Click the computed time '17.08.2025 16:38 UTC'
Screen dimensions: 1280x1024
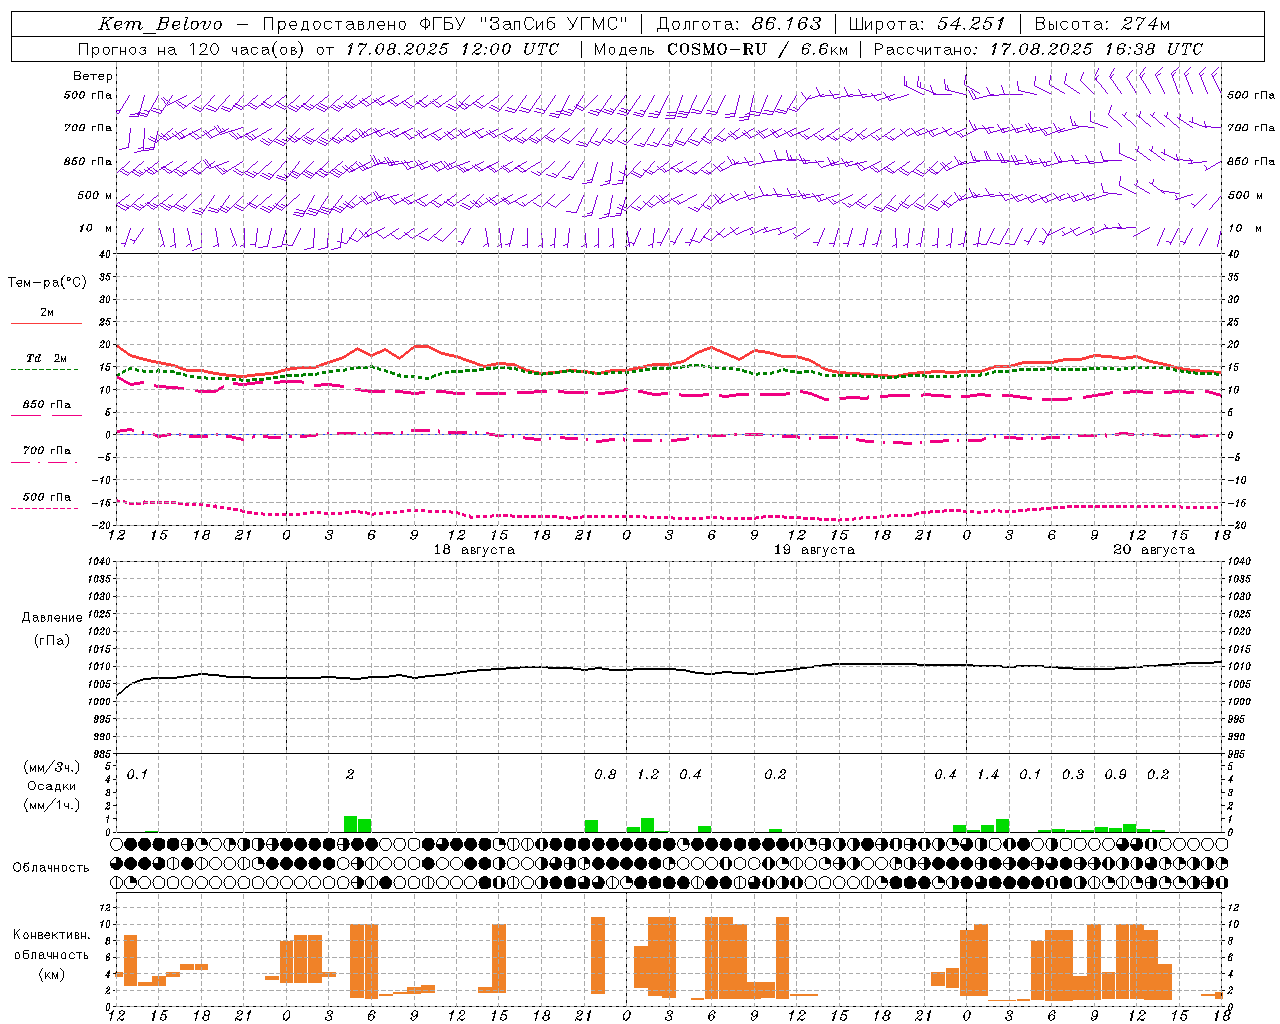pos(1097,49)
